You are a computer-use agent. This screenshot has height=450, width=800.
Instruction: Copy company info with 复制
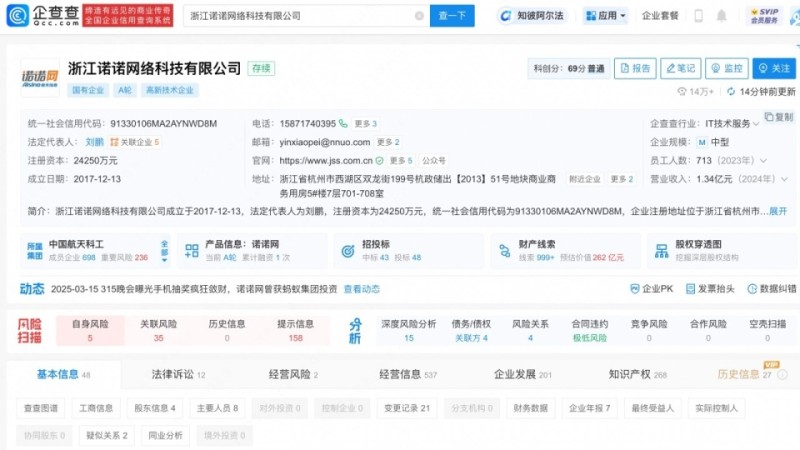[x=779, y=117]
